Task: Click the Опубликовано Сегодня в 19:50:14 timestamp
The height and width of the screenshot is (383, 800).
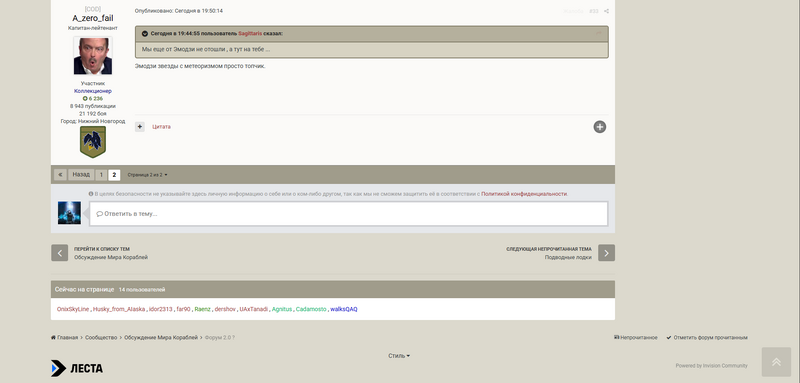Action: 179,11
